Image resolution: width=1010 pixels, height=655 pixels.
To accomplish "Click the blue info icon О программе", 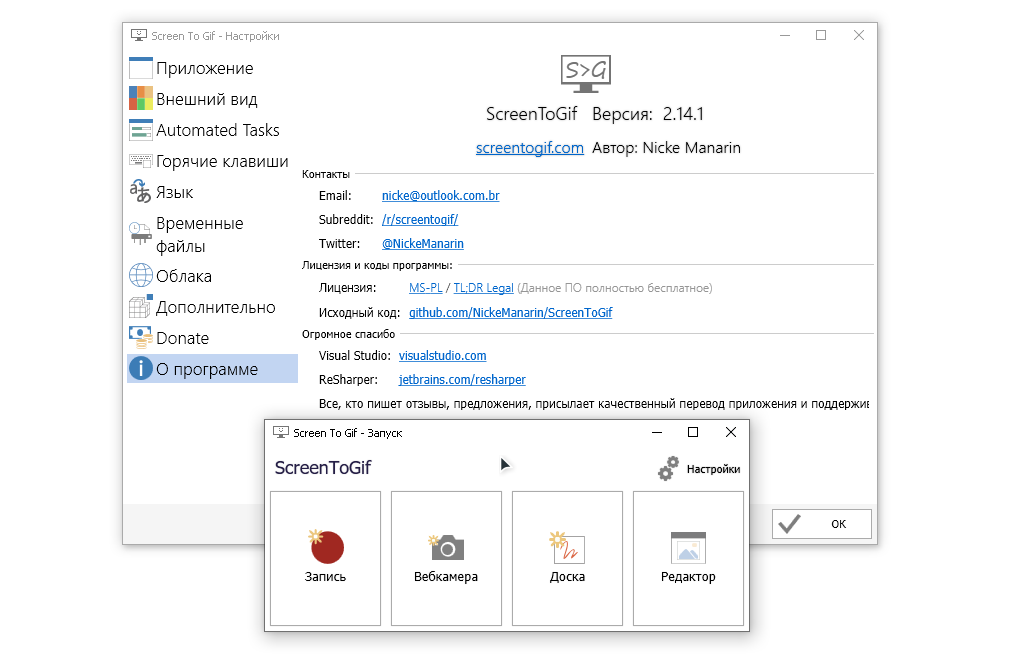I will tap(140, 368).
